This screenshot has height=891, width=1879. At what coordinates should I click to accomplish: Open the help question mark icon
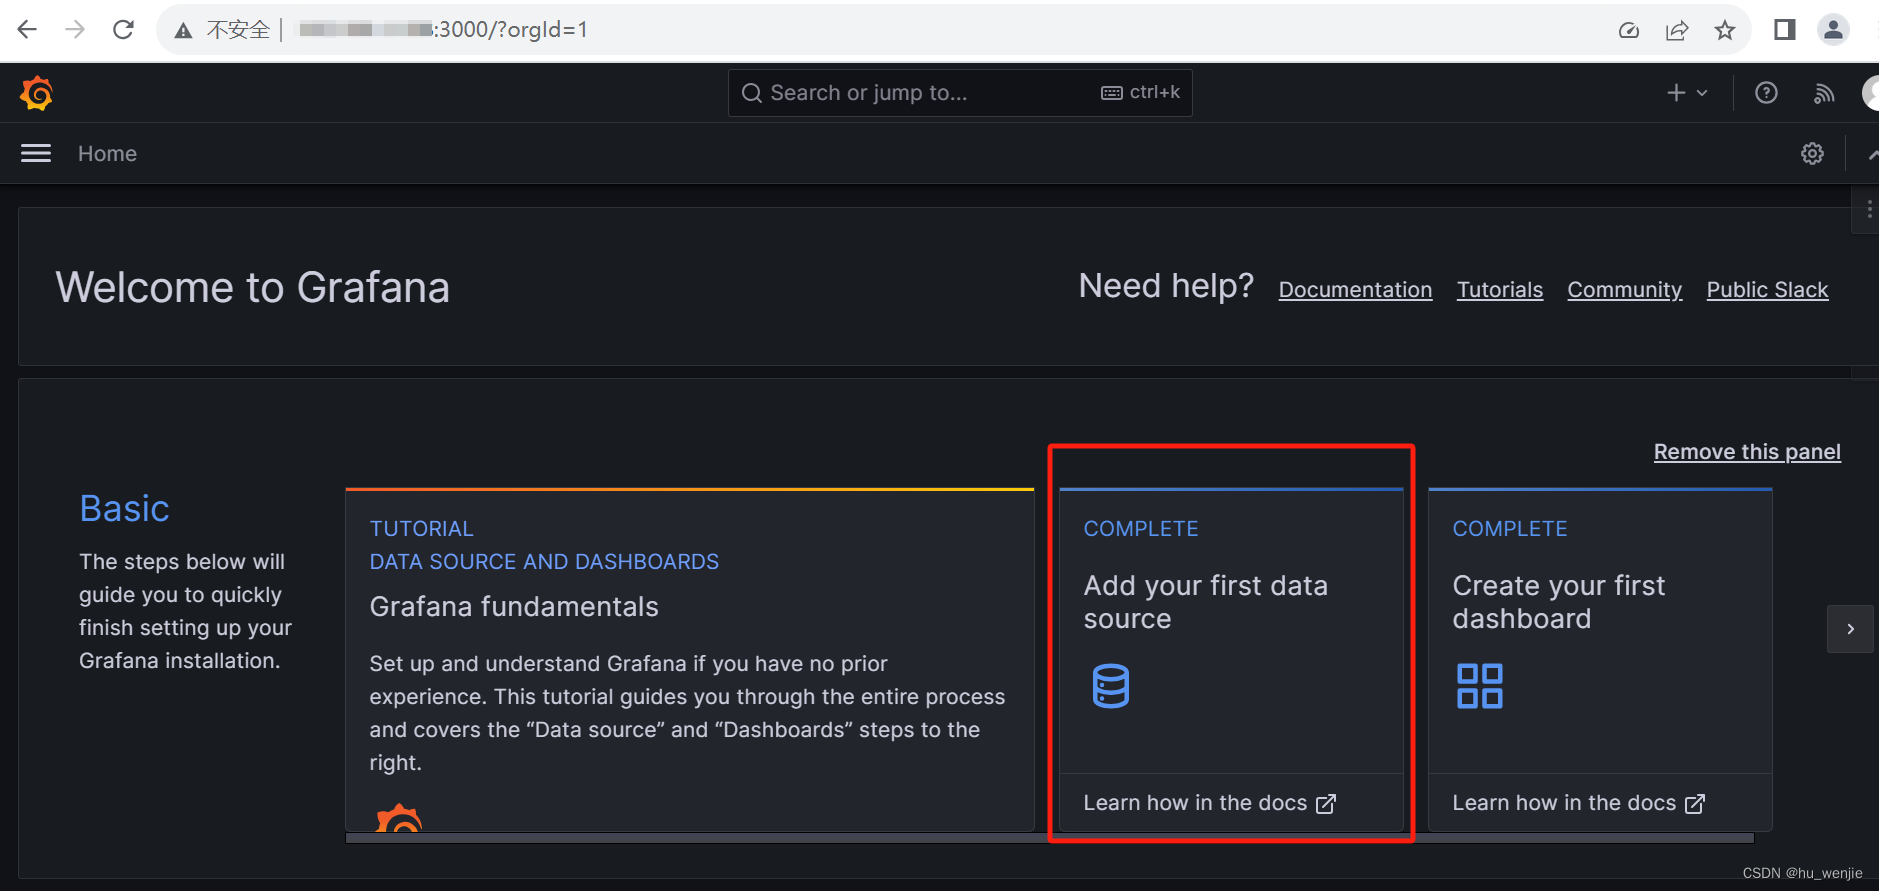pos(1766,93)
